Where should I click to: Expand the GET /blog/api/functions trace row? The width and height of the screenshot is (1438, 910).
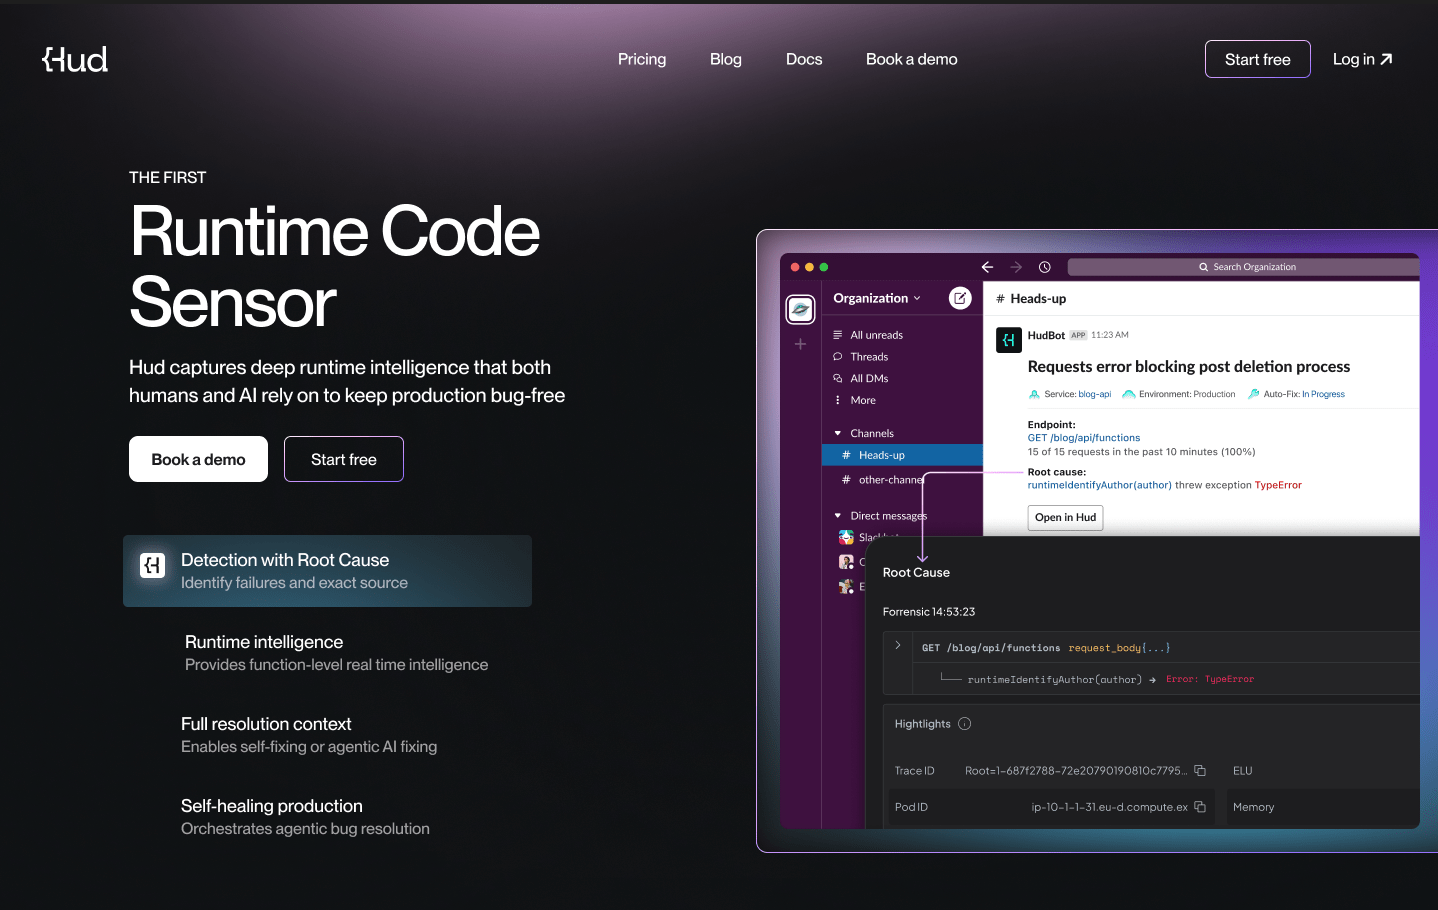click(898, 646)
